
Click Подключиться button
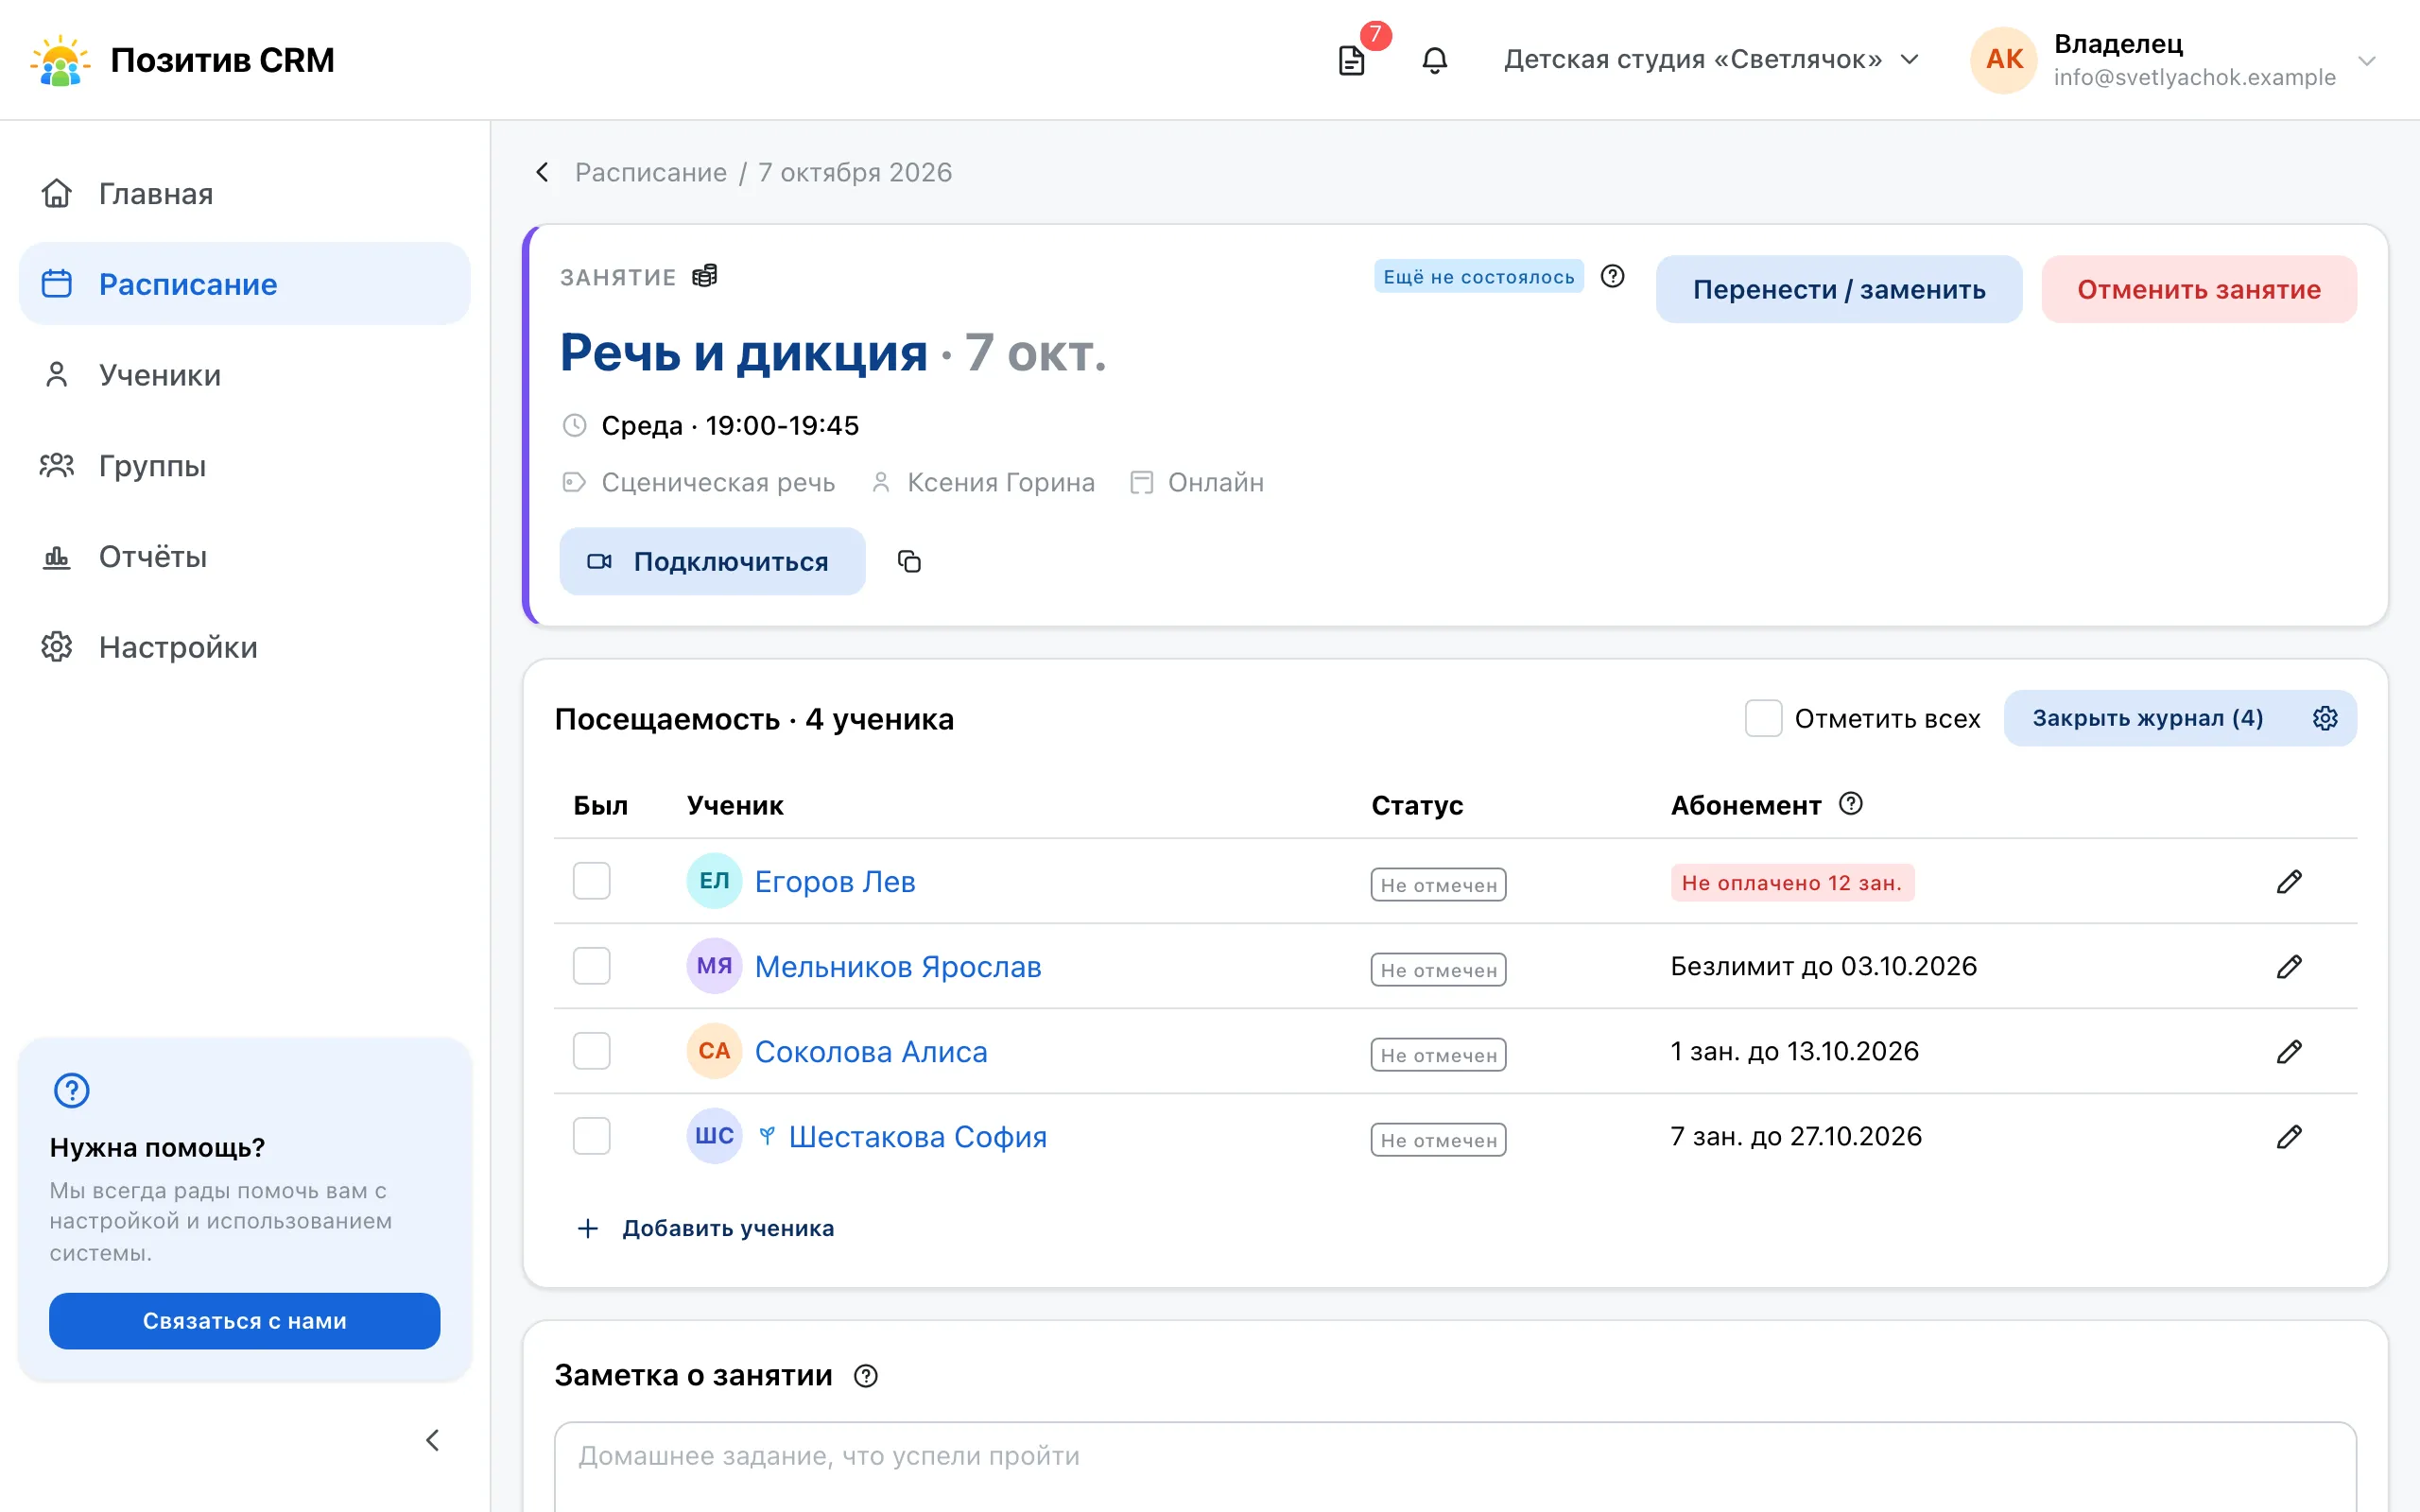(x=712, y=561)
